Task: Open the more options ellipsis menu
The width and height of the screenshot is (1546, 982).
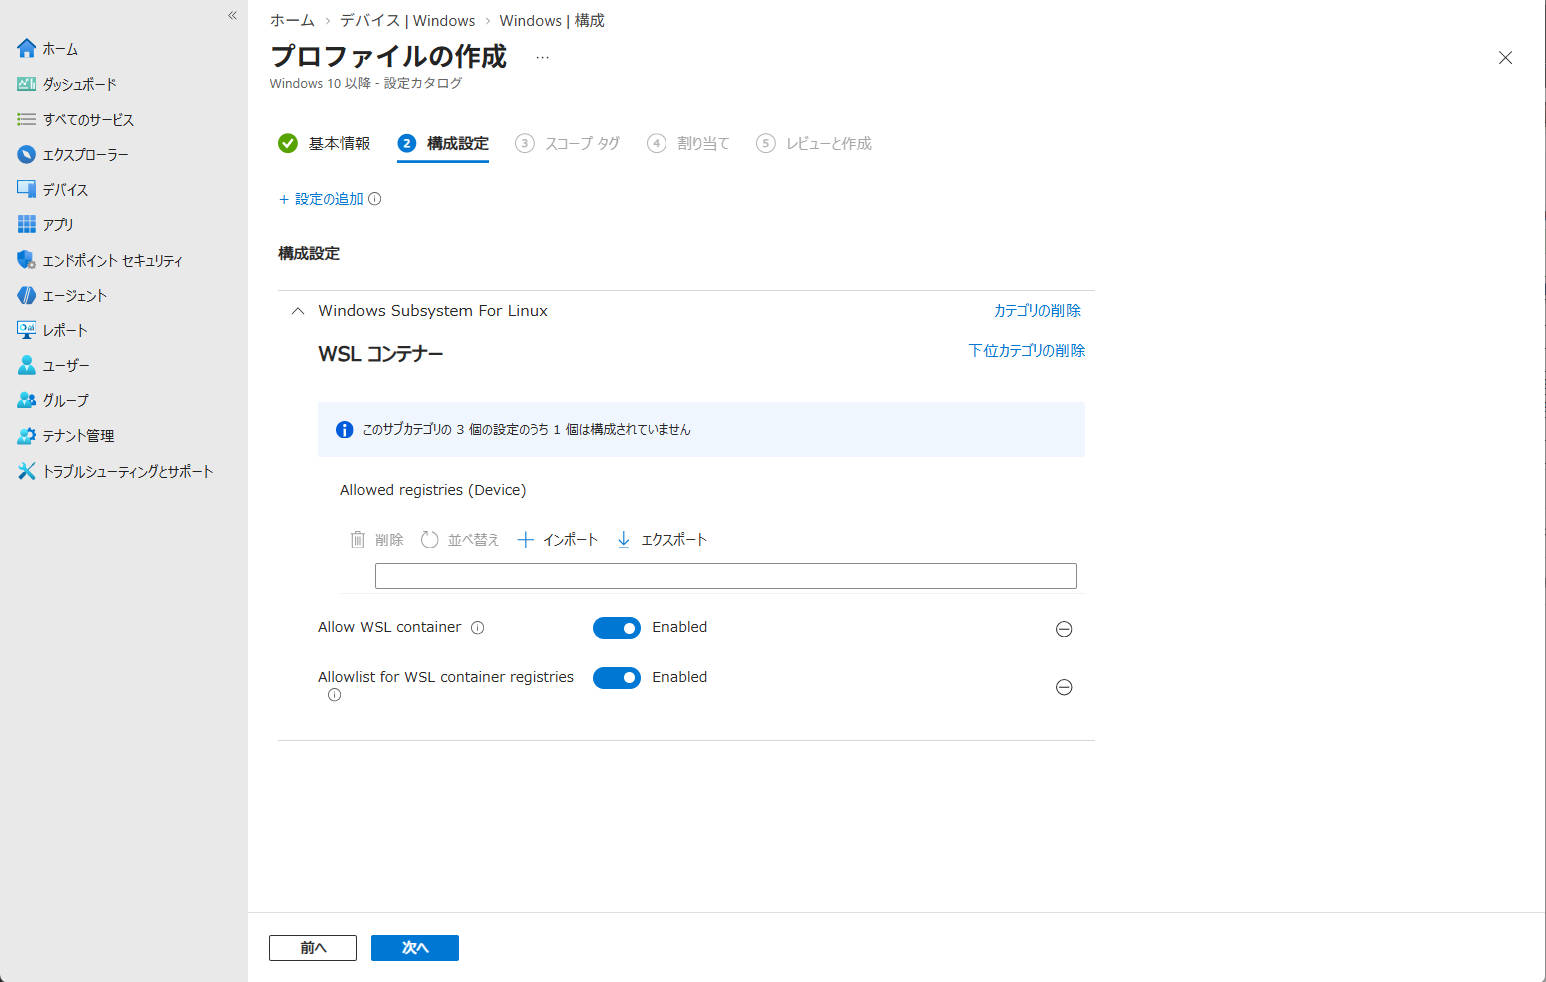Action: [x=542, y=58]
